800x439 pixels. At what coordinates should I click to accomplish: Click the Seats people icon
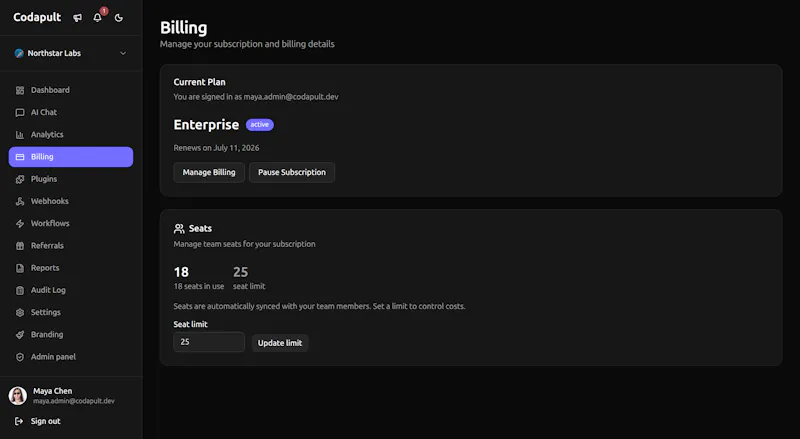[x=179, y=229]
